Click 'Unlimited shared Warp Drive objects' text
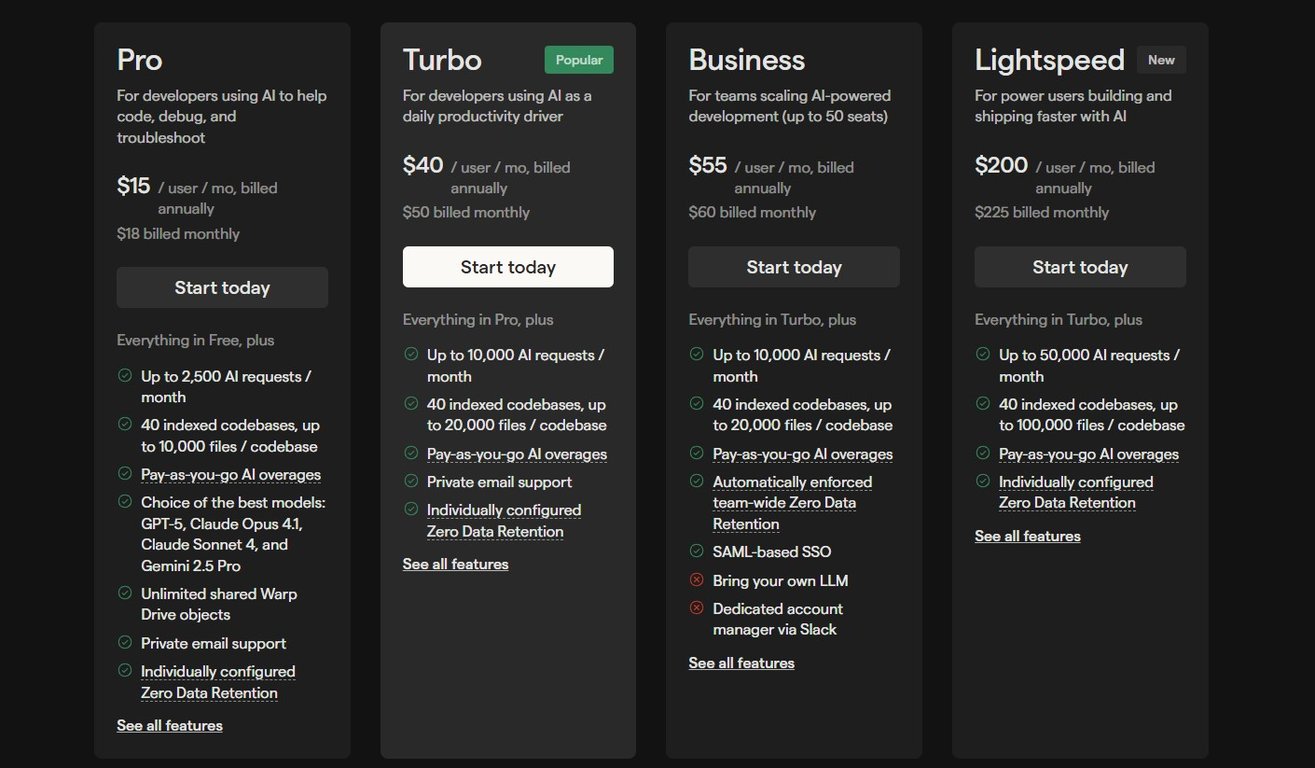1315x768 pixels. pos(219,604)
